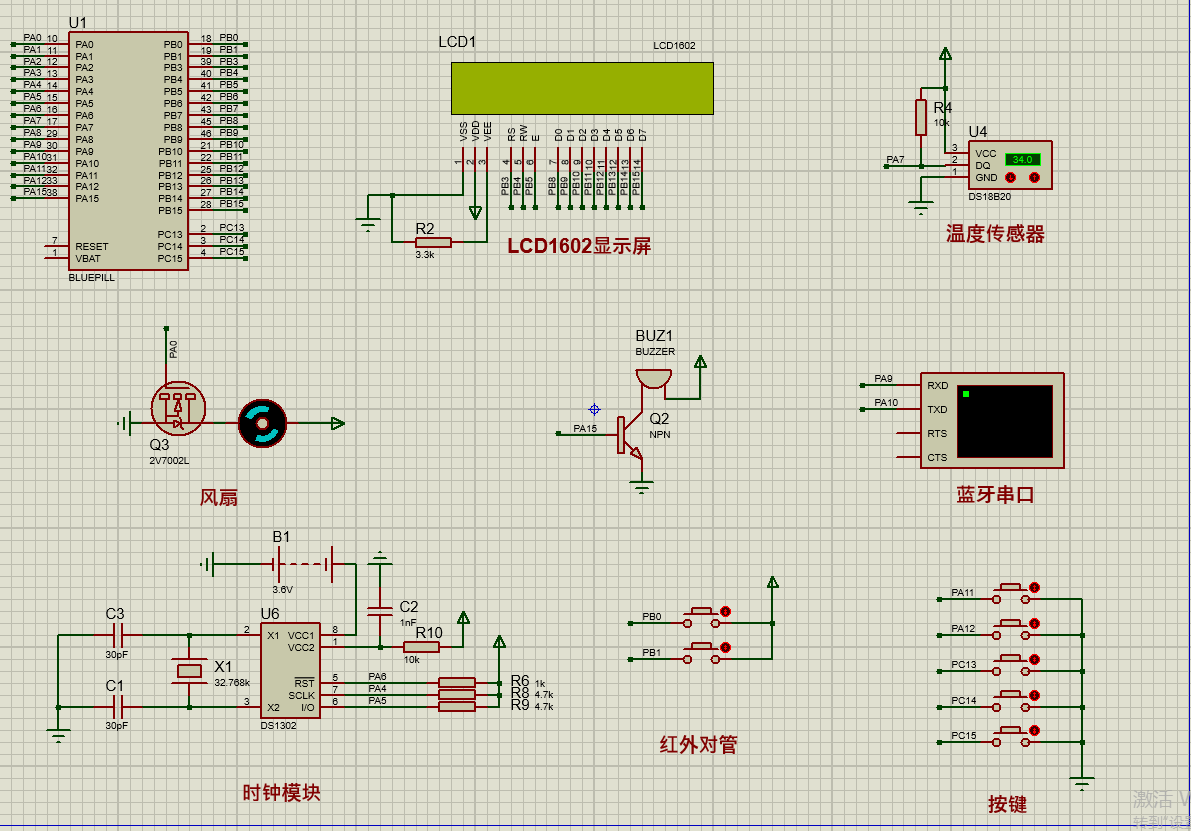Select the fan motor component
1191x831 pixels.
[x=262, y=423]
